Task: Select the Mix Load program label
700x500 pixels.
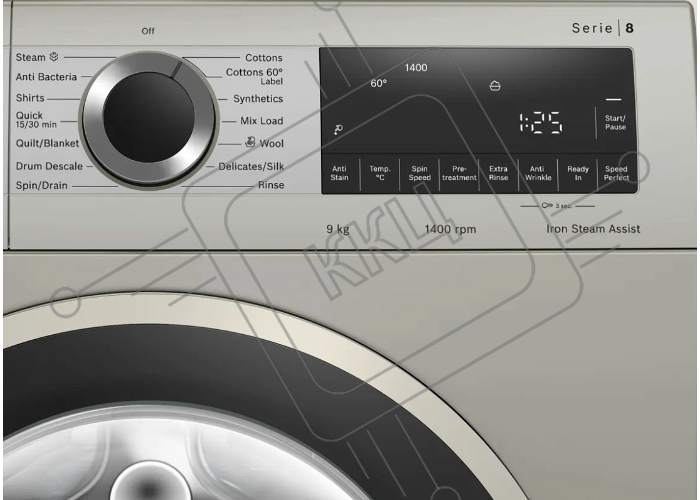Action: coord(262,121)
